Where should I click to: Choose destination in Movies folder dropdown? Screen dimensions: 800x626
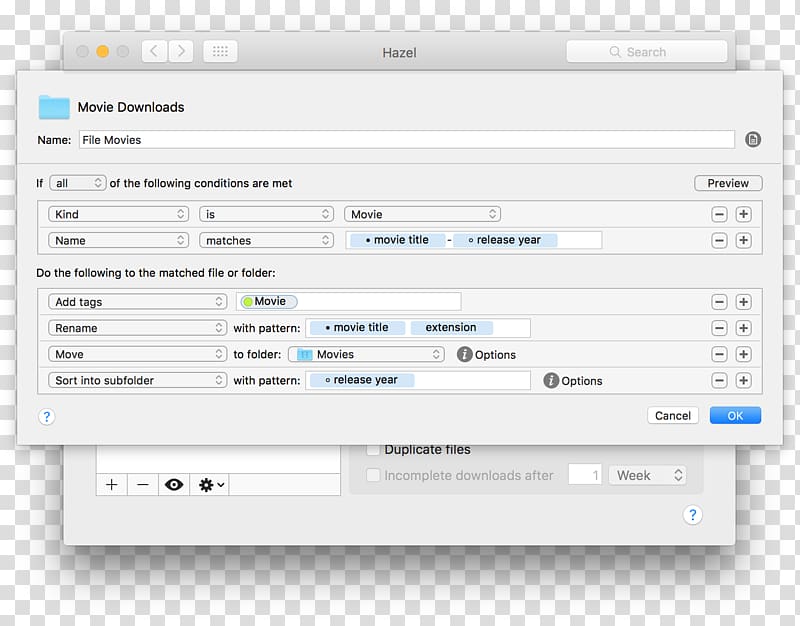pos(366,354)
